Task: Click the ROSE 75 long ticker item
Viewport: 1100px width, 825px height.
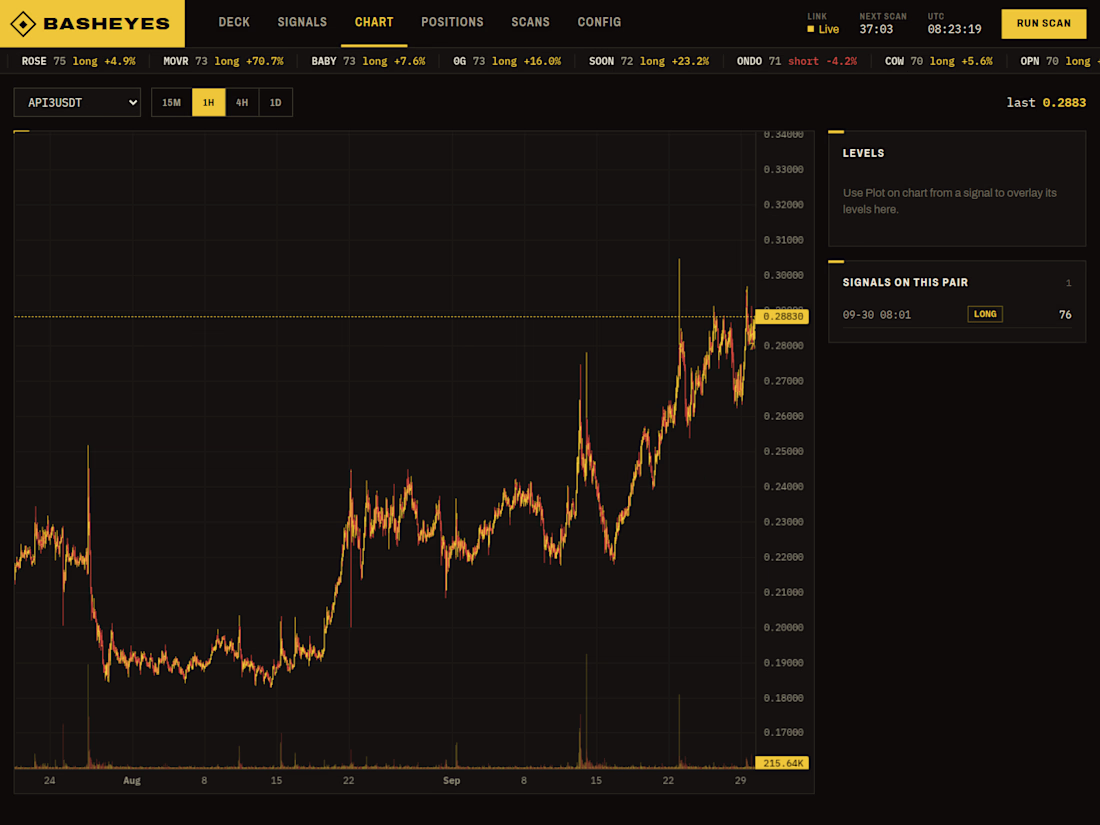Action: click(79, 61)
